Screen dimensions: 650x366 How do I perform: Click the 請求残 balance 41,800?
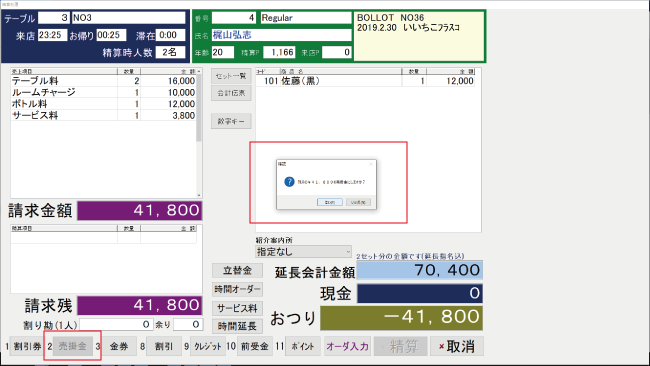click(x=140, y=305)
